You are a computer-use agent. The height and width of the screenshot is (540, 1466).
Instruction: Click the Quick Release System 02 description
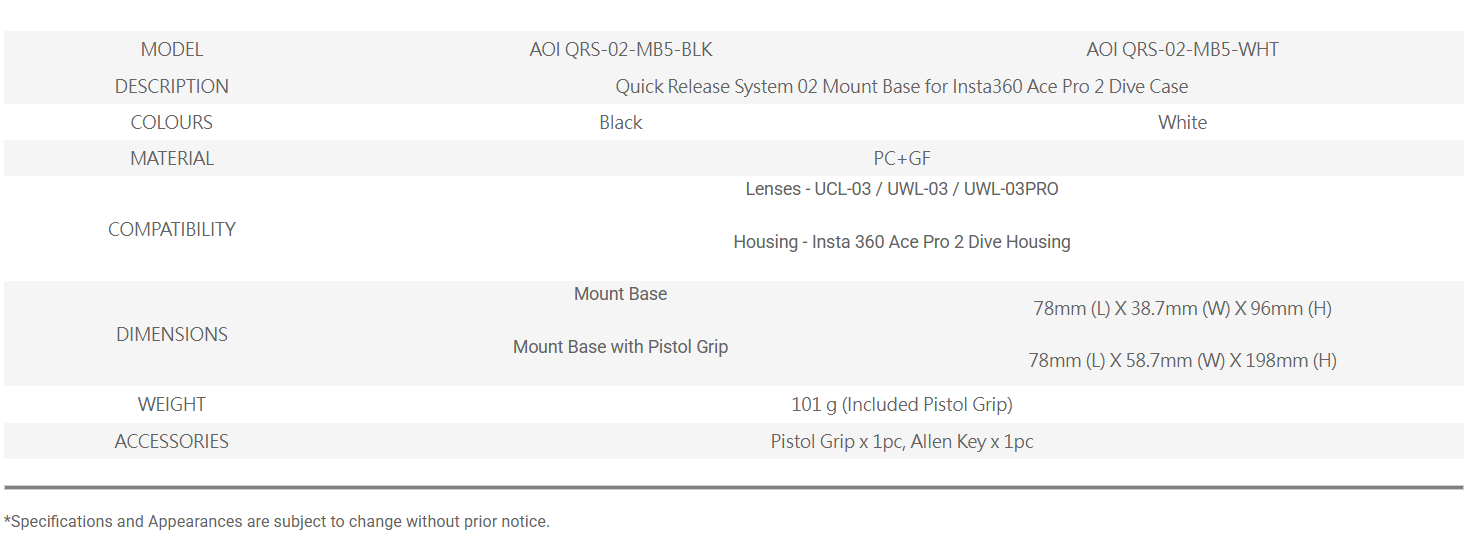click(x=902, y=86)
